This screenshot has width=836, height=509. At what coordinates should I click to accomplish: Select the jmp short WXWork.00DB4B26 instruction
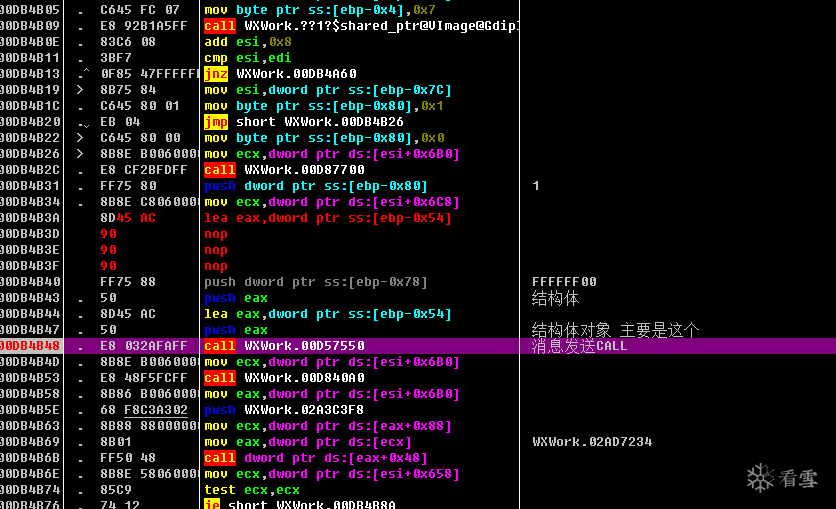coord(304,122)
